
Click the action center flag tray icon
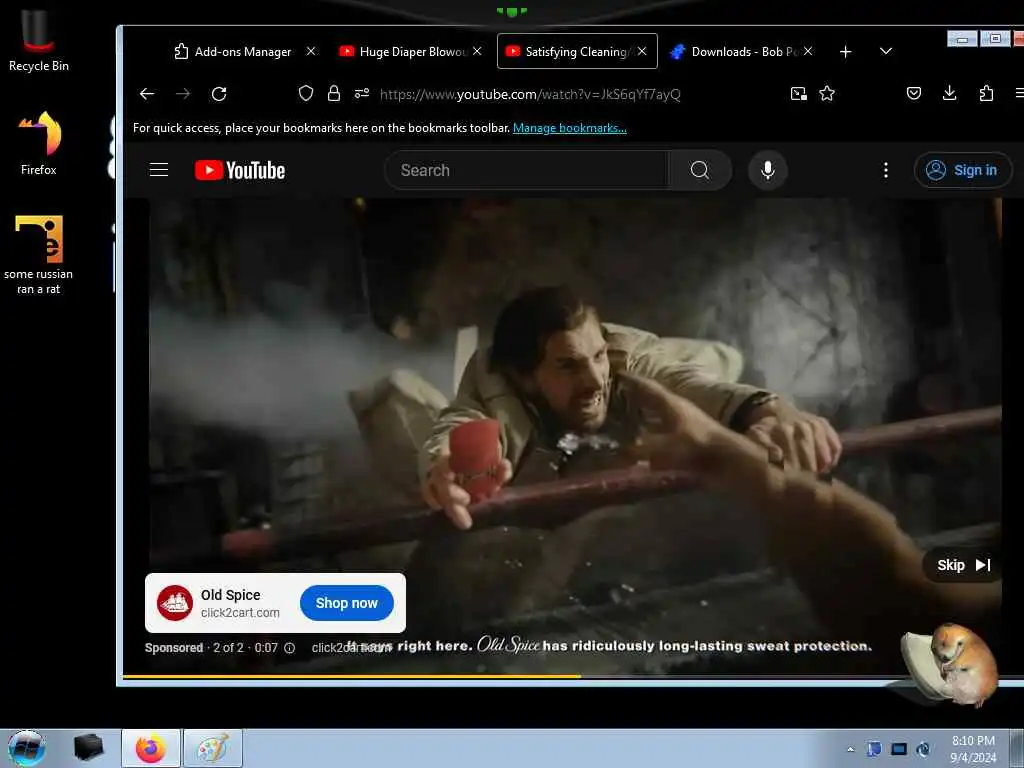click(873, 749)
